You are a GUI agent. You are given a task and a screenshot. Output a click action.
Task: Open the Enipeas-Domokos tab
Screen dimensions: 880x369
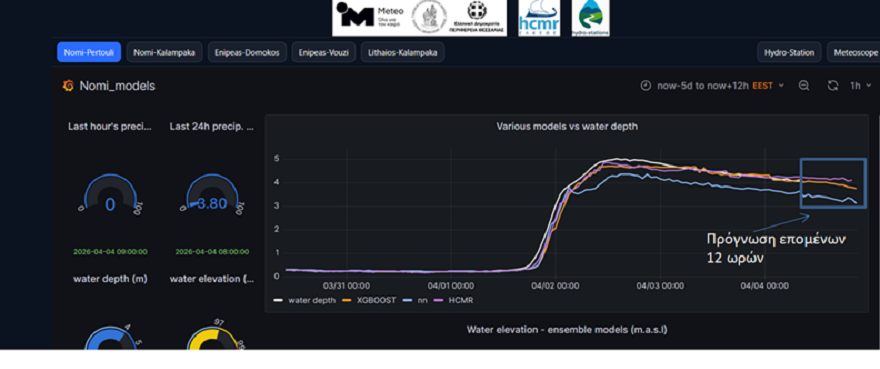click(x=248, y=52)
